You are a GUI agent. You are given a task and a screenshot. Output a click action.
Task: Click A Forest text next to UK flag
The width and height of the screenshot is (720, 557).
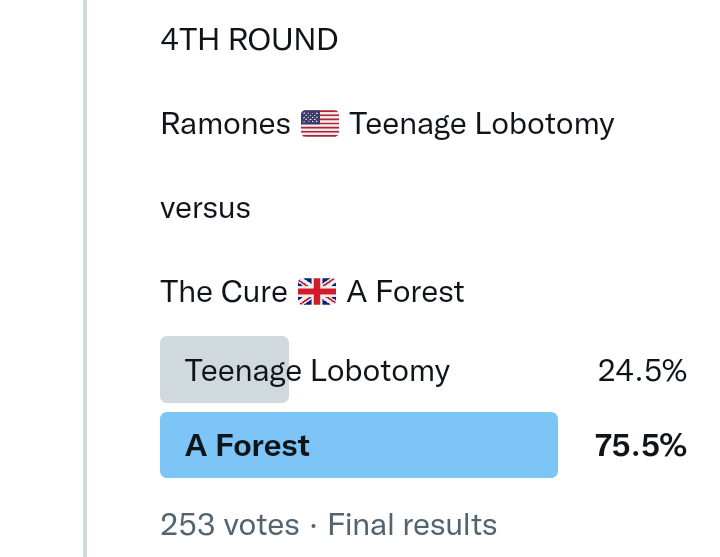(405, 292)
